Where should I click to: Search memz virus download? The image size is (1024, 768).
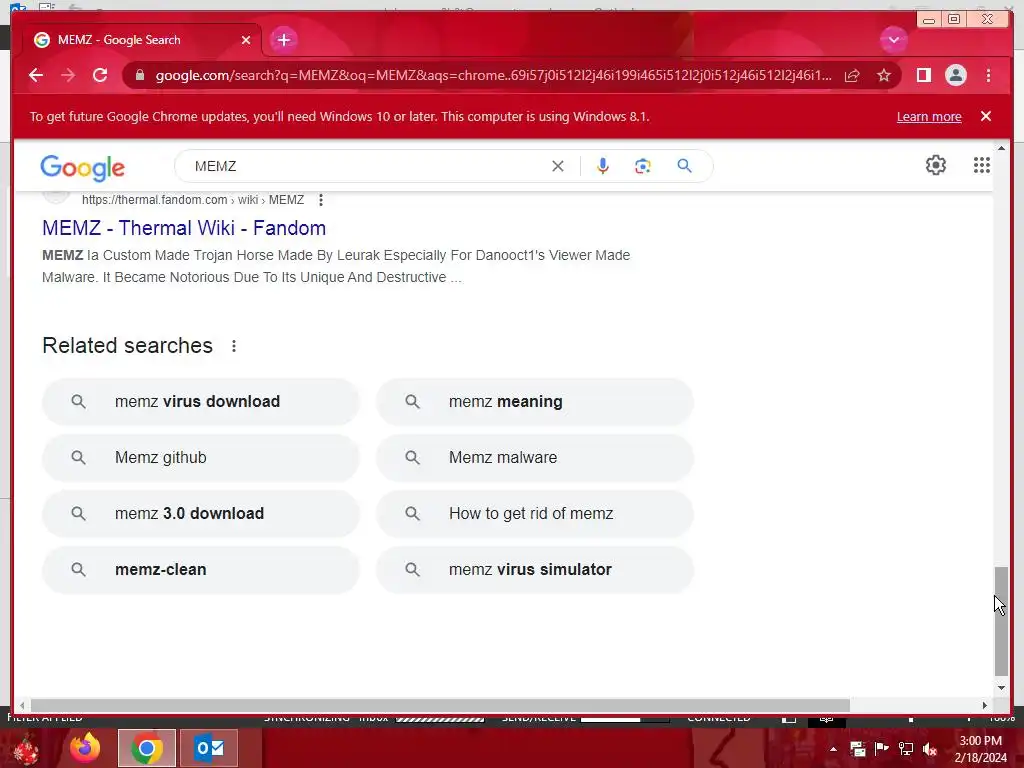pyautogui.click(x=200, y=402)
